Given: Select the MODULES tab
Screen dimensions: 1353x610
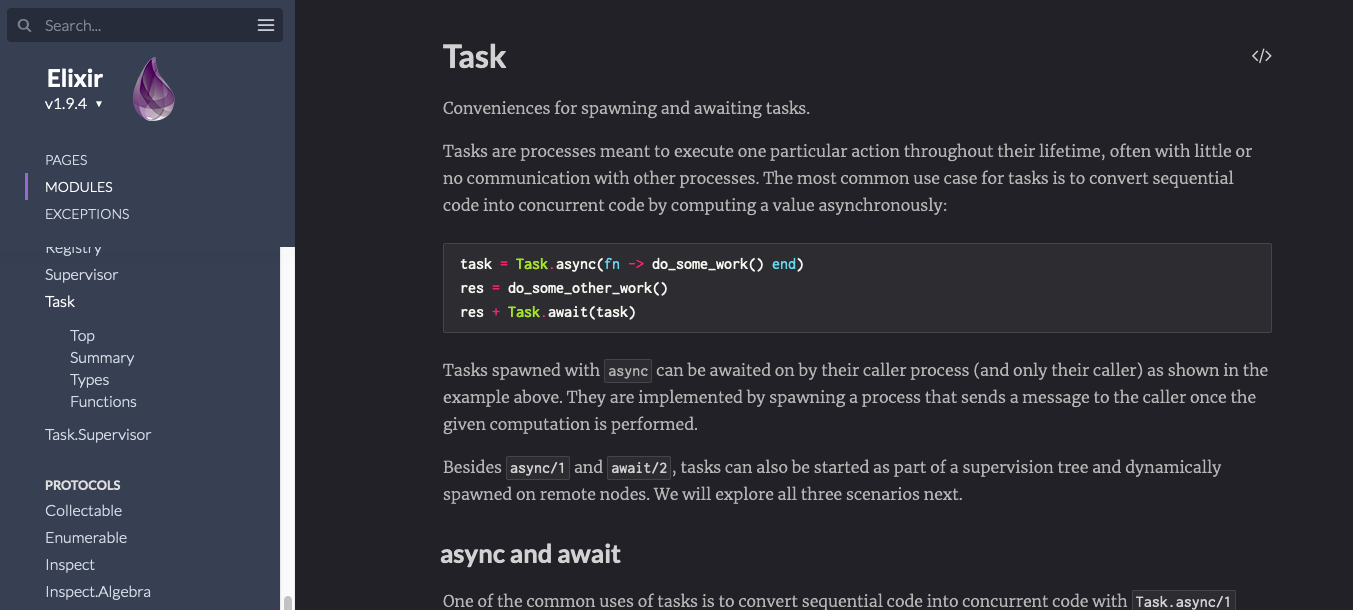Looking at the screenshot, I should pos(79,187).
